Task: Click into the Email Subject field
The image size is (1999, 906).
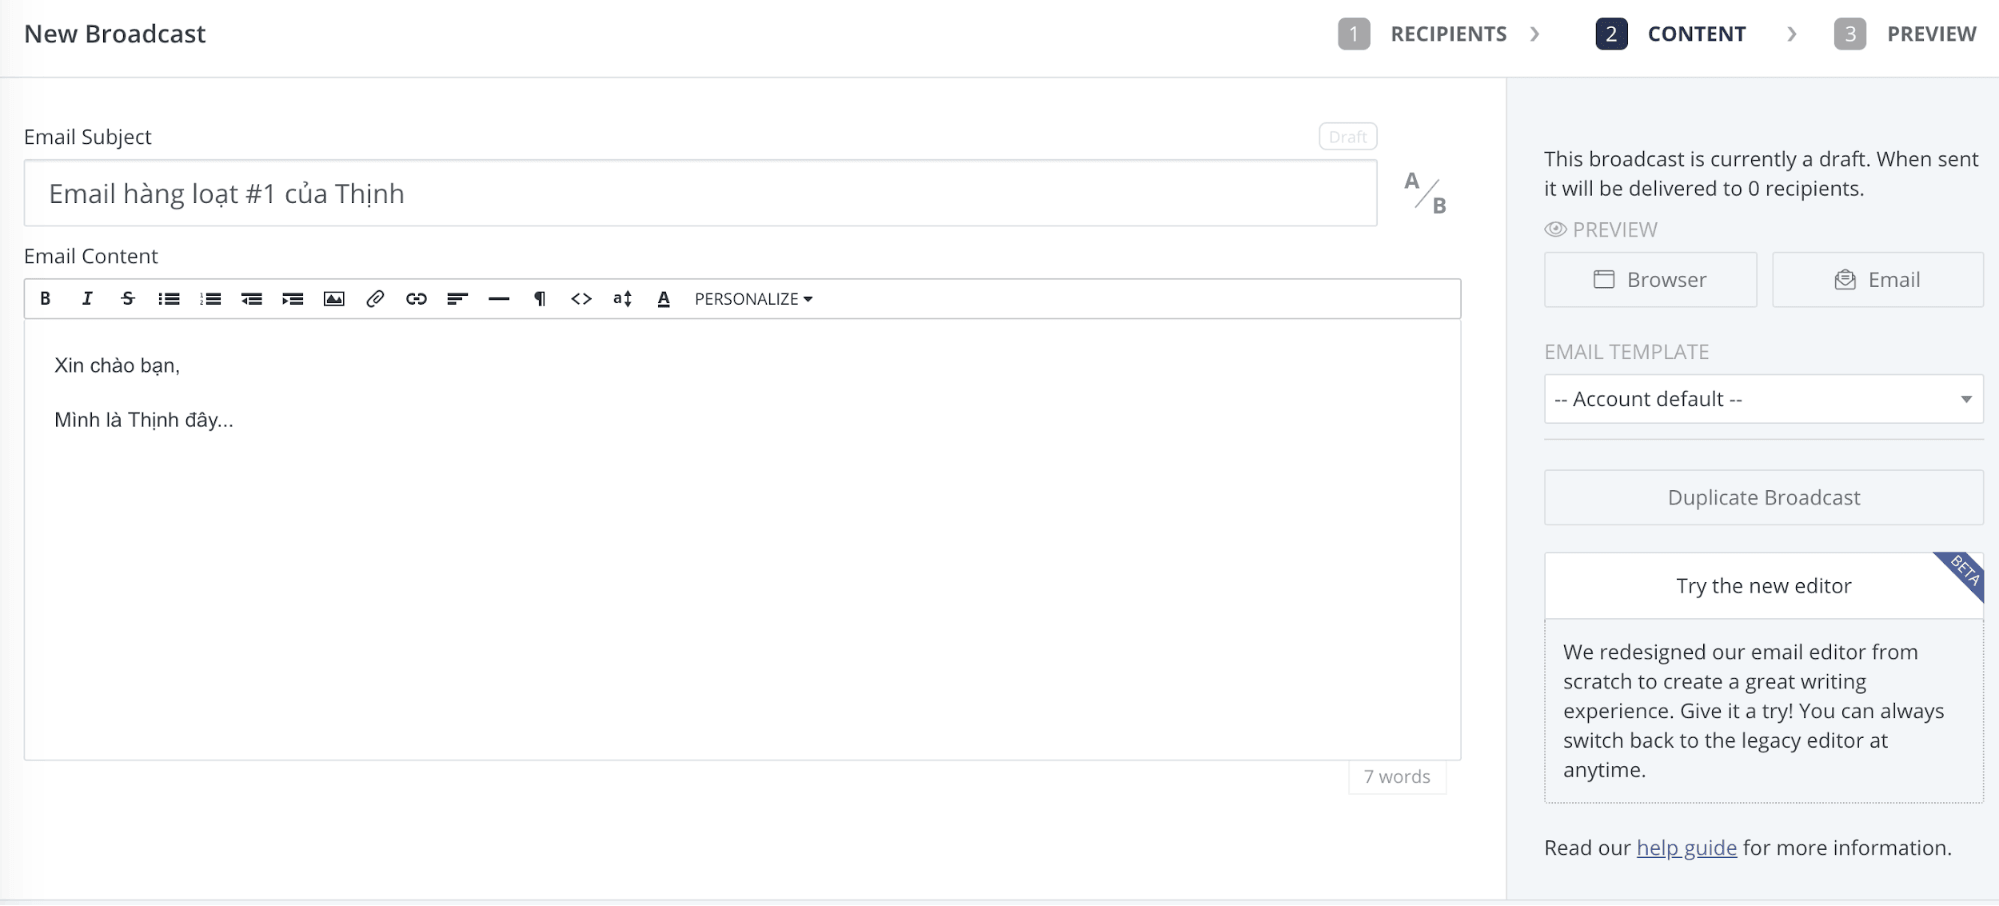Action: [x=700, y=193]
